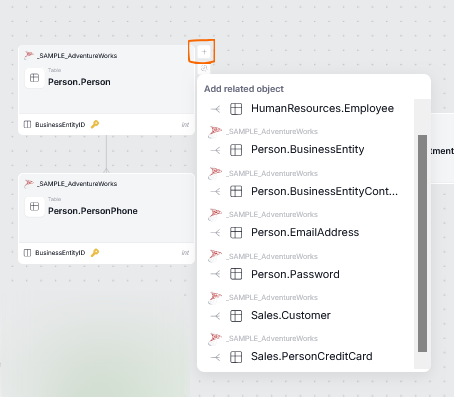The height and width of the screenshot is (397, 454).
Task: Click the relationship icon beside Person.EmailAddress
Action: click(216, 233)
